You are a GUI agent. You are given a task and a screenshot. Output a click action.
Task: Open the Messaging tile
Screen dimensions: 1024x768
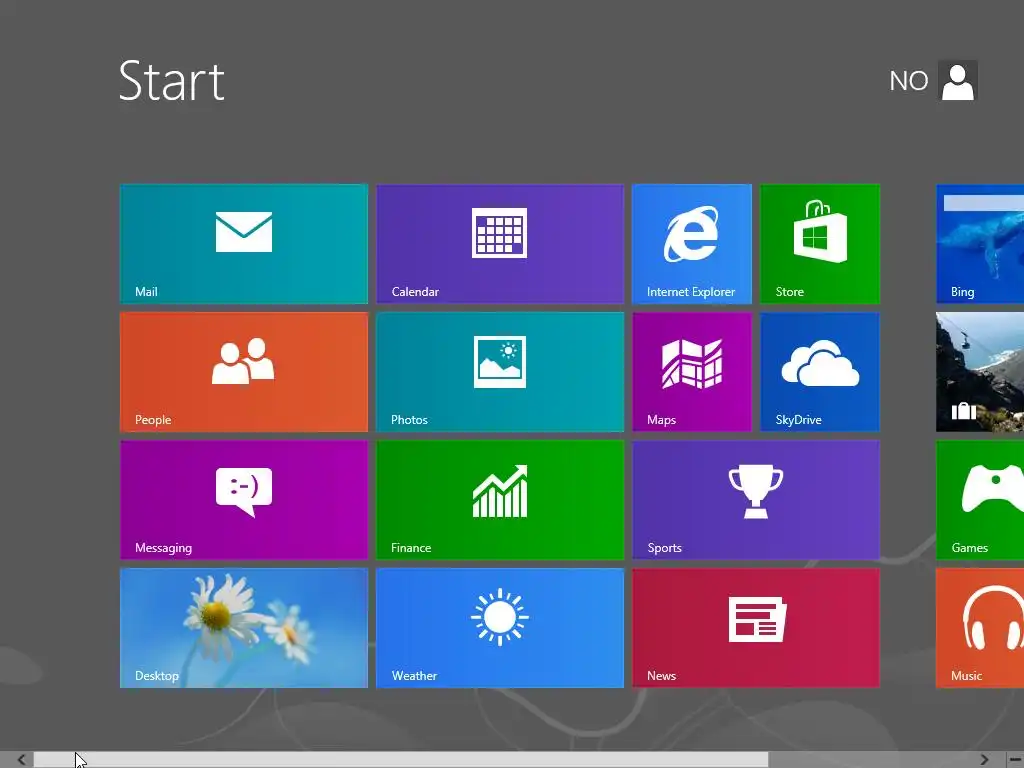[244, 500]
